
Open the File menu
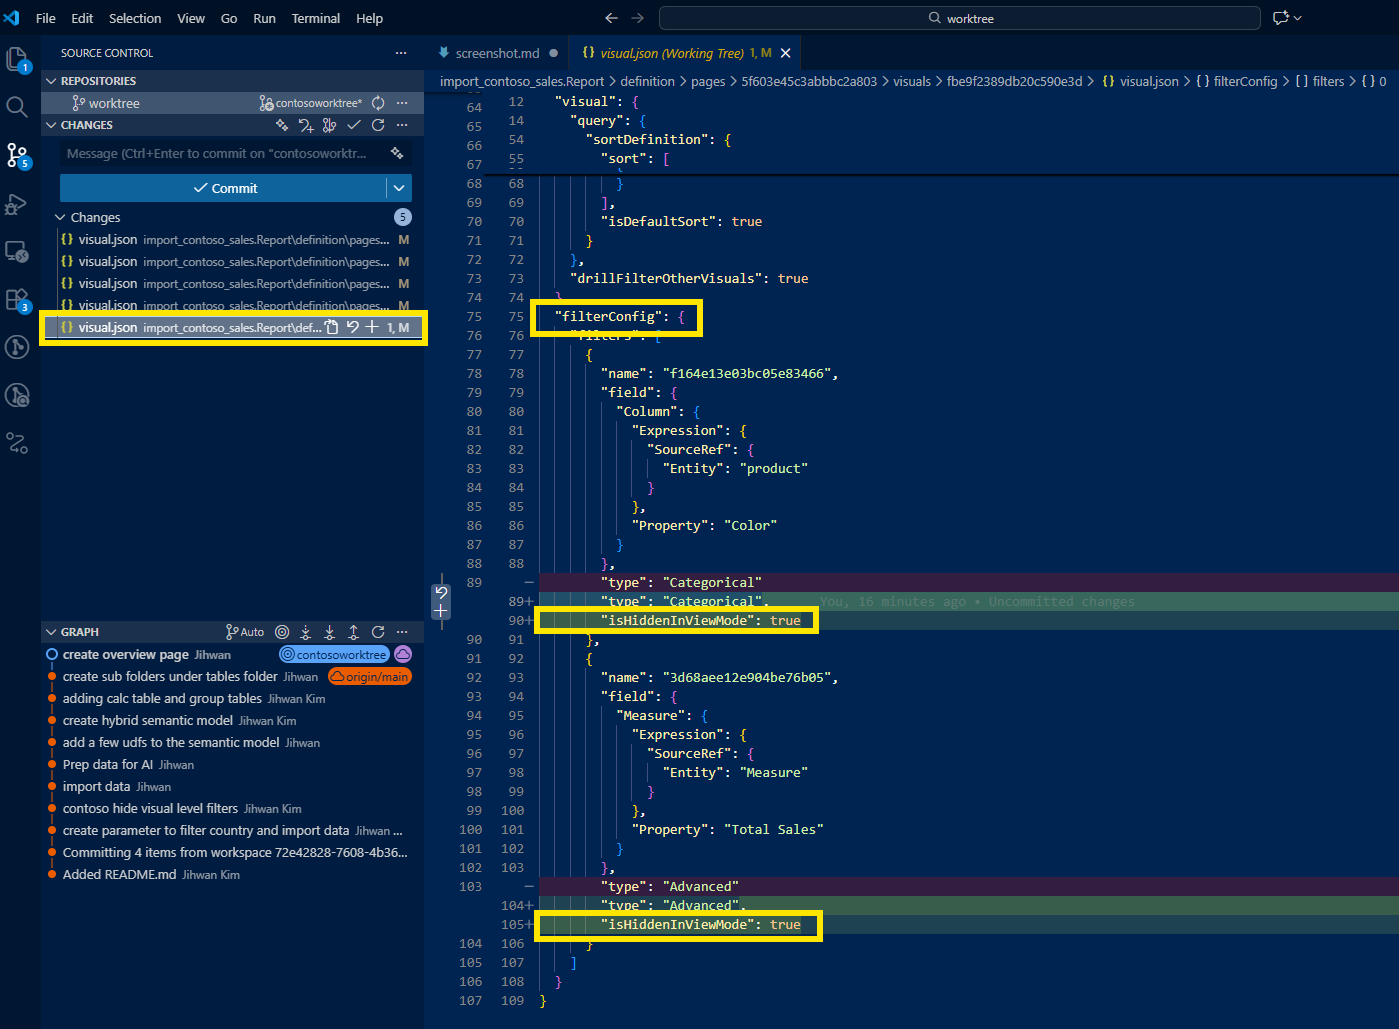click(x=46, y=18)
